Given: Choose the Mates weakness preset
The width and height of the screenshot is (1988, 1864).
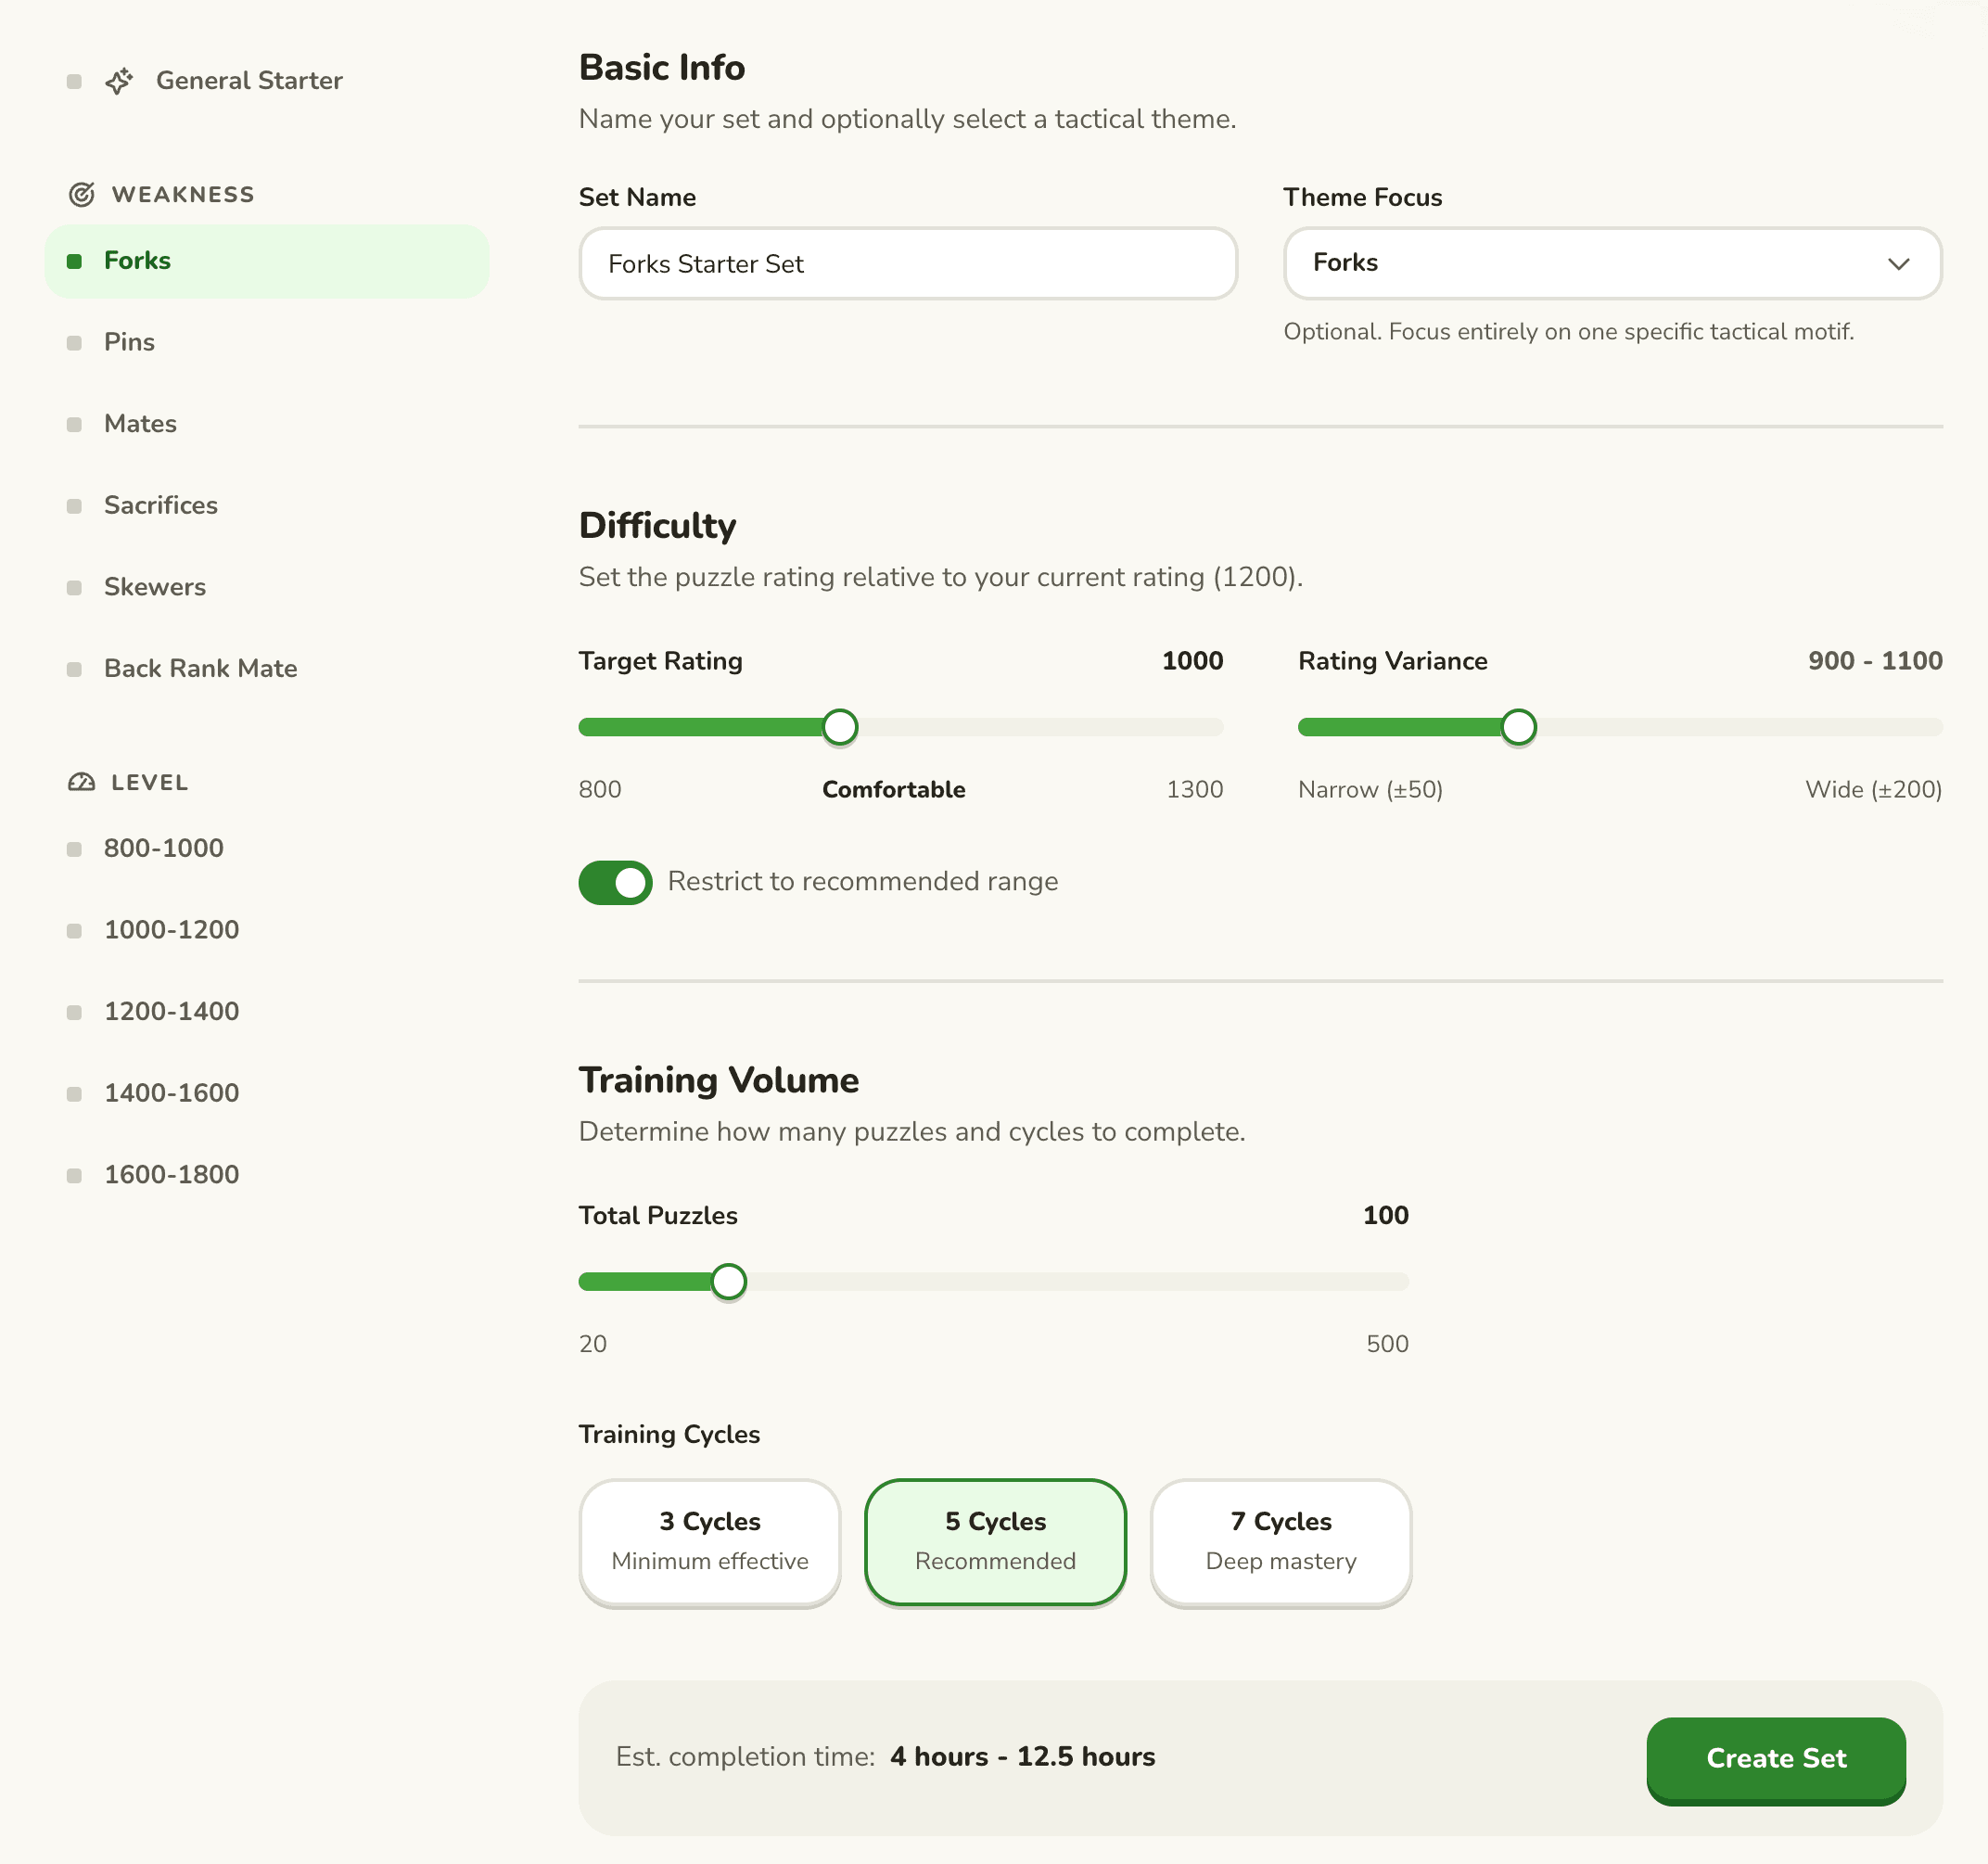Looking at the screenshot, I should tap(267, 424).
